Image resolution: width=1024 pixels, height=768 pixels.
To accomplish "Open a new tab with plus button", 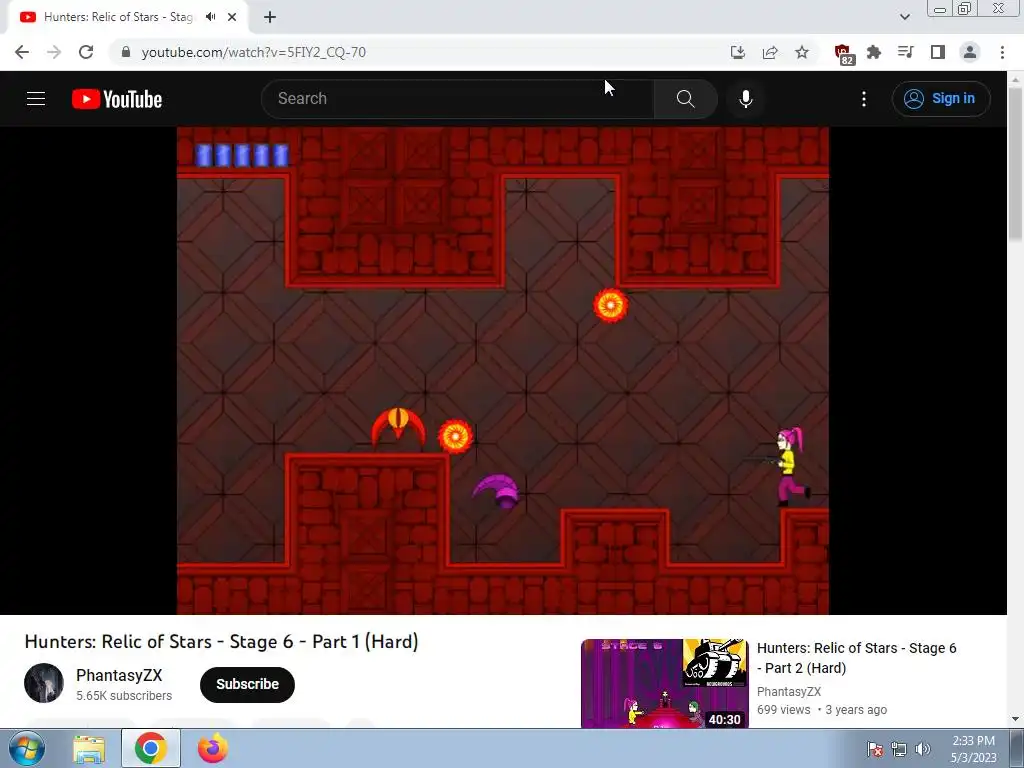I will tap(270, 17).
